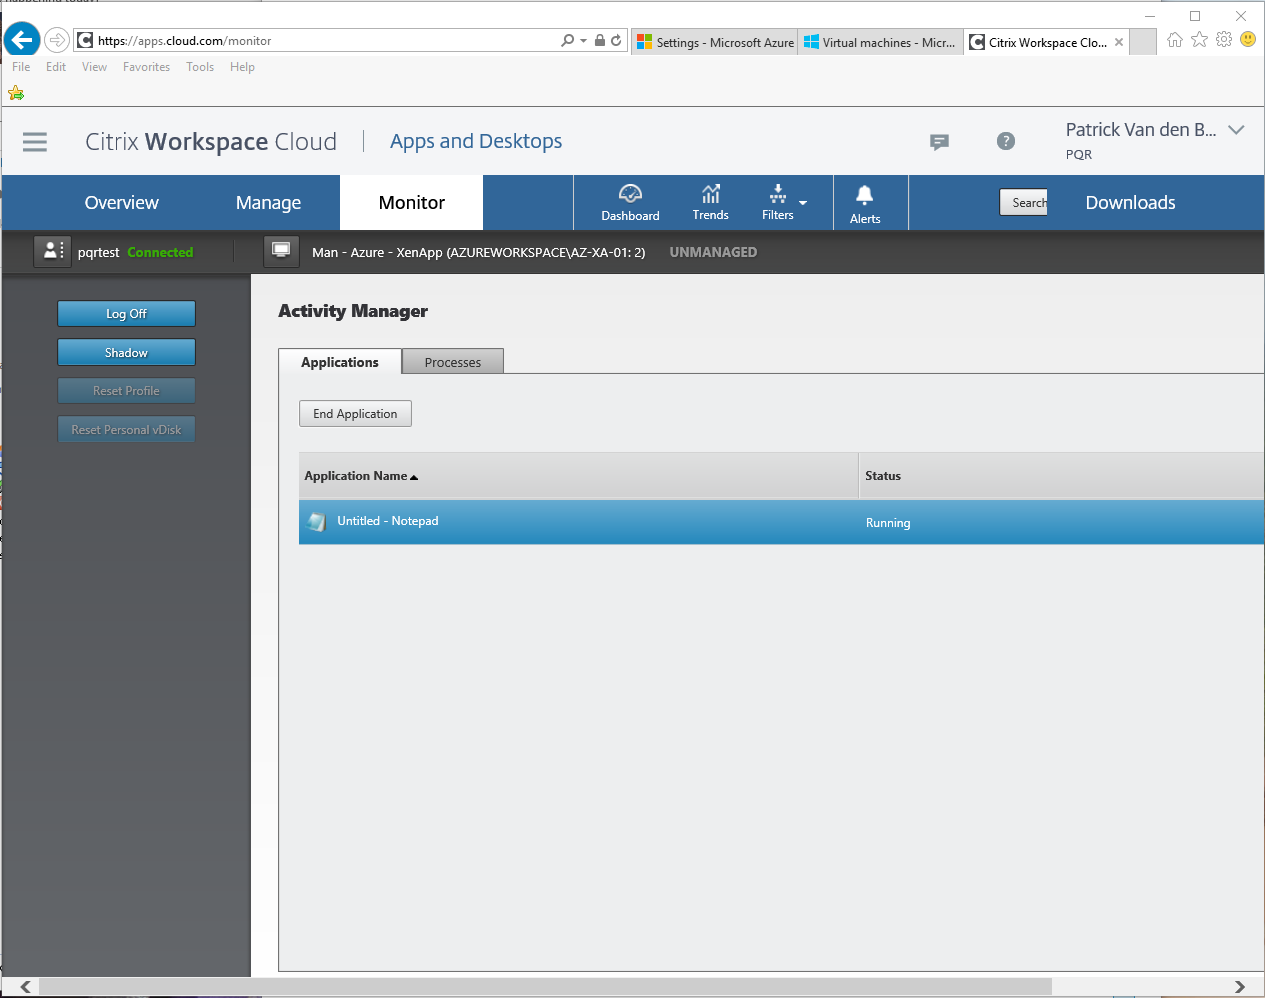Image resolution: width=1265 pixels, height=998 pixels.
Task: Open the Dashboard gauge view
Action: click(630, 202)
